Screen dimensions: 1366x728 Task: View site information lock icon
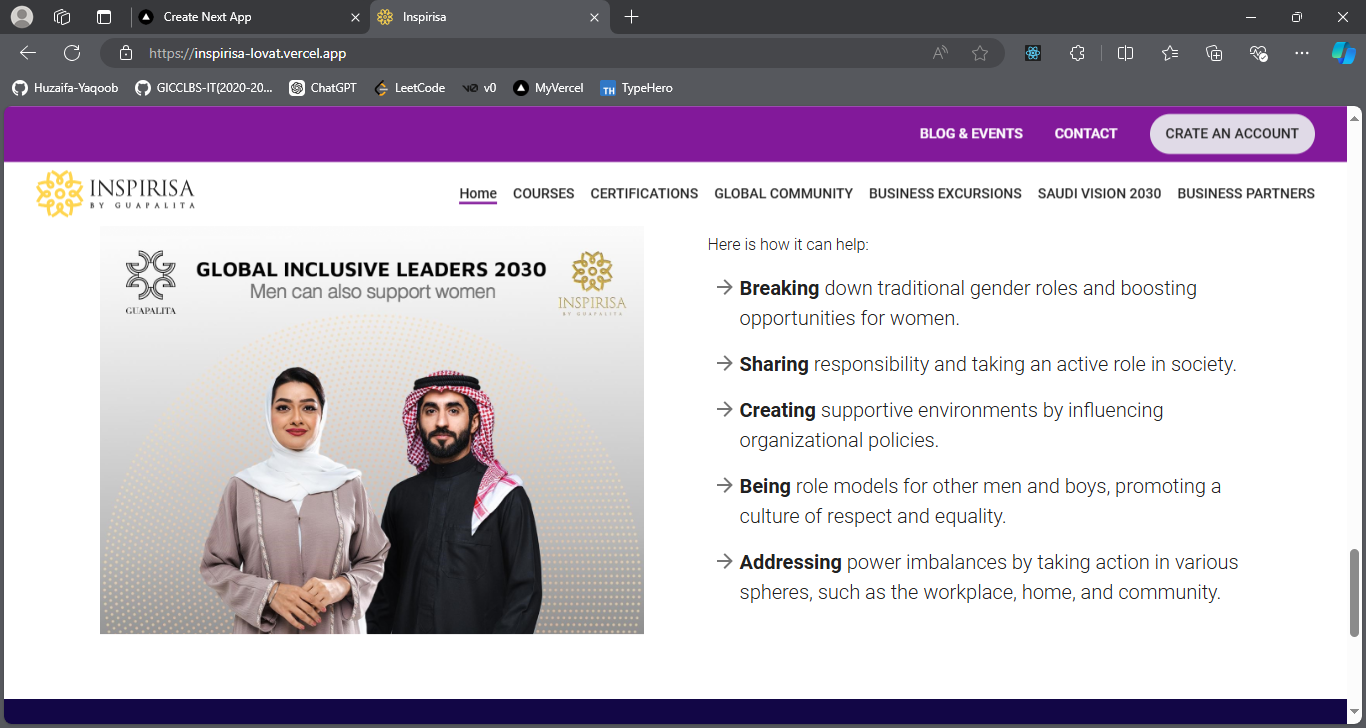tap(125, 53)
